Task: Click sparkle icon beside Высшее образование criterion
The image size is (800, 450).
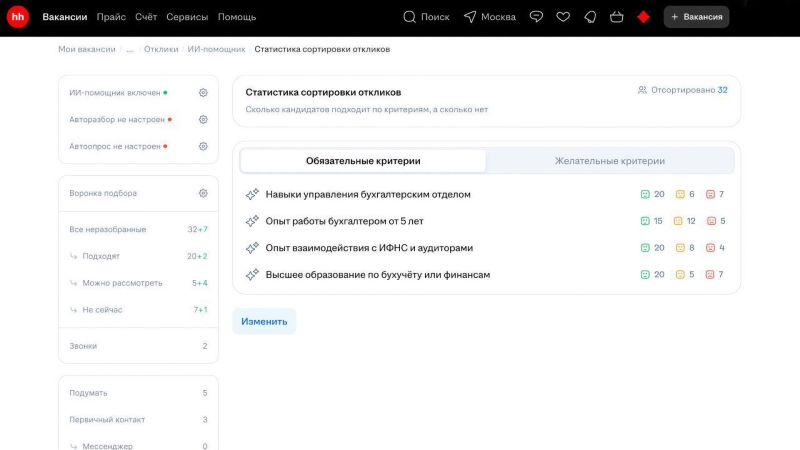Action: point(252,274)
